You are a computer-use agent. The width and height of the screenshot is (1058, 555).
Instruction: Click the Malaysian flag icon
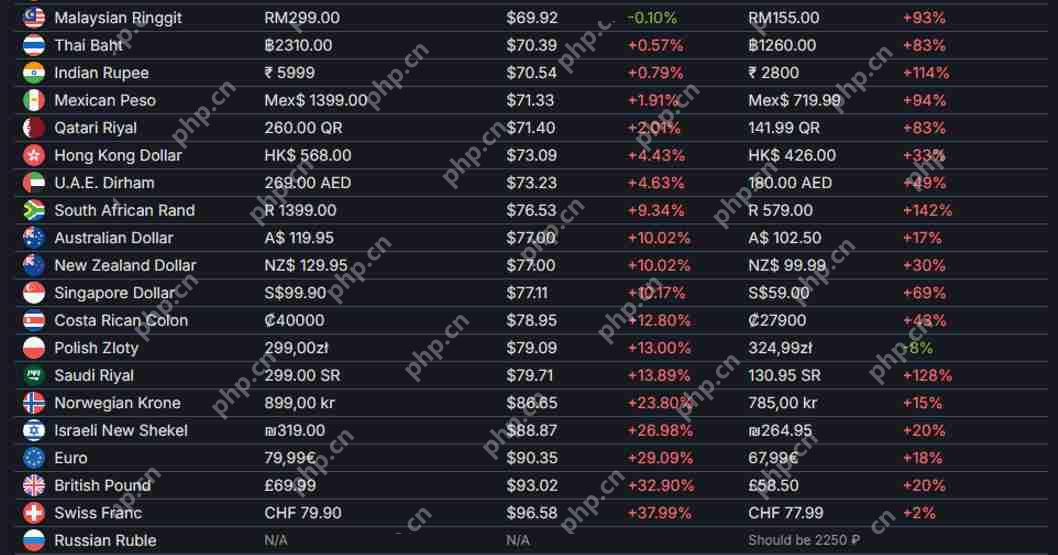click(x=34, y=18)
